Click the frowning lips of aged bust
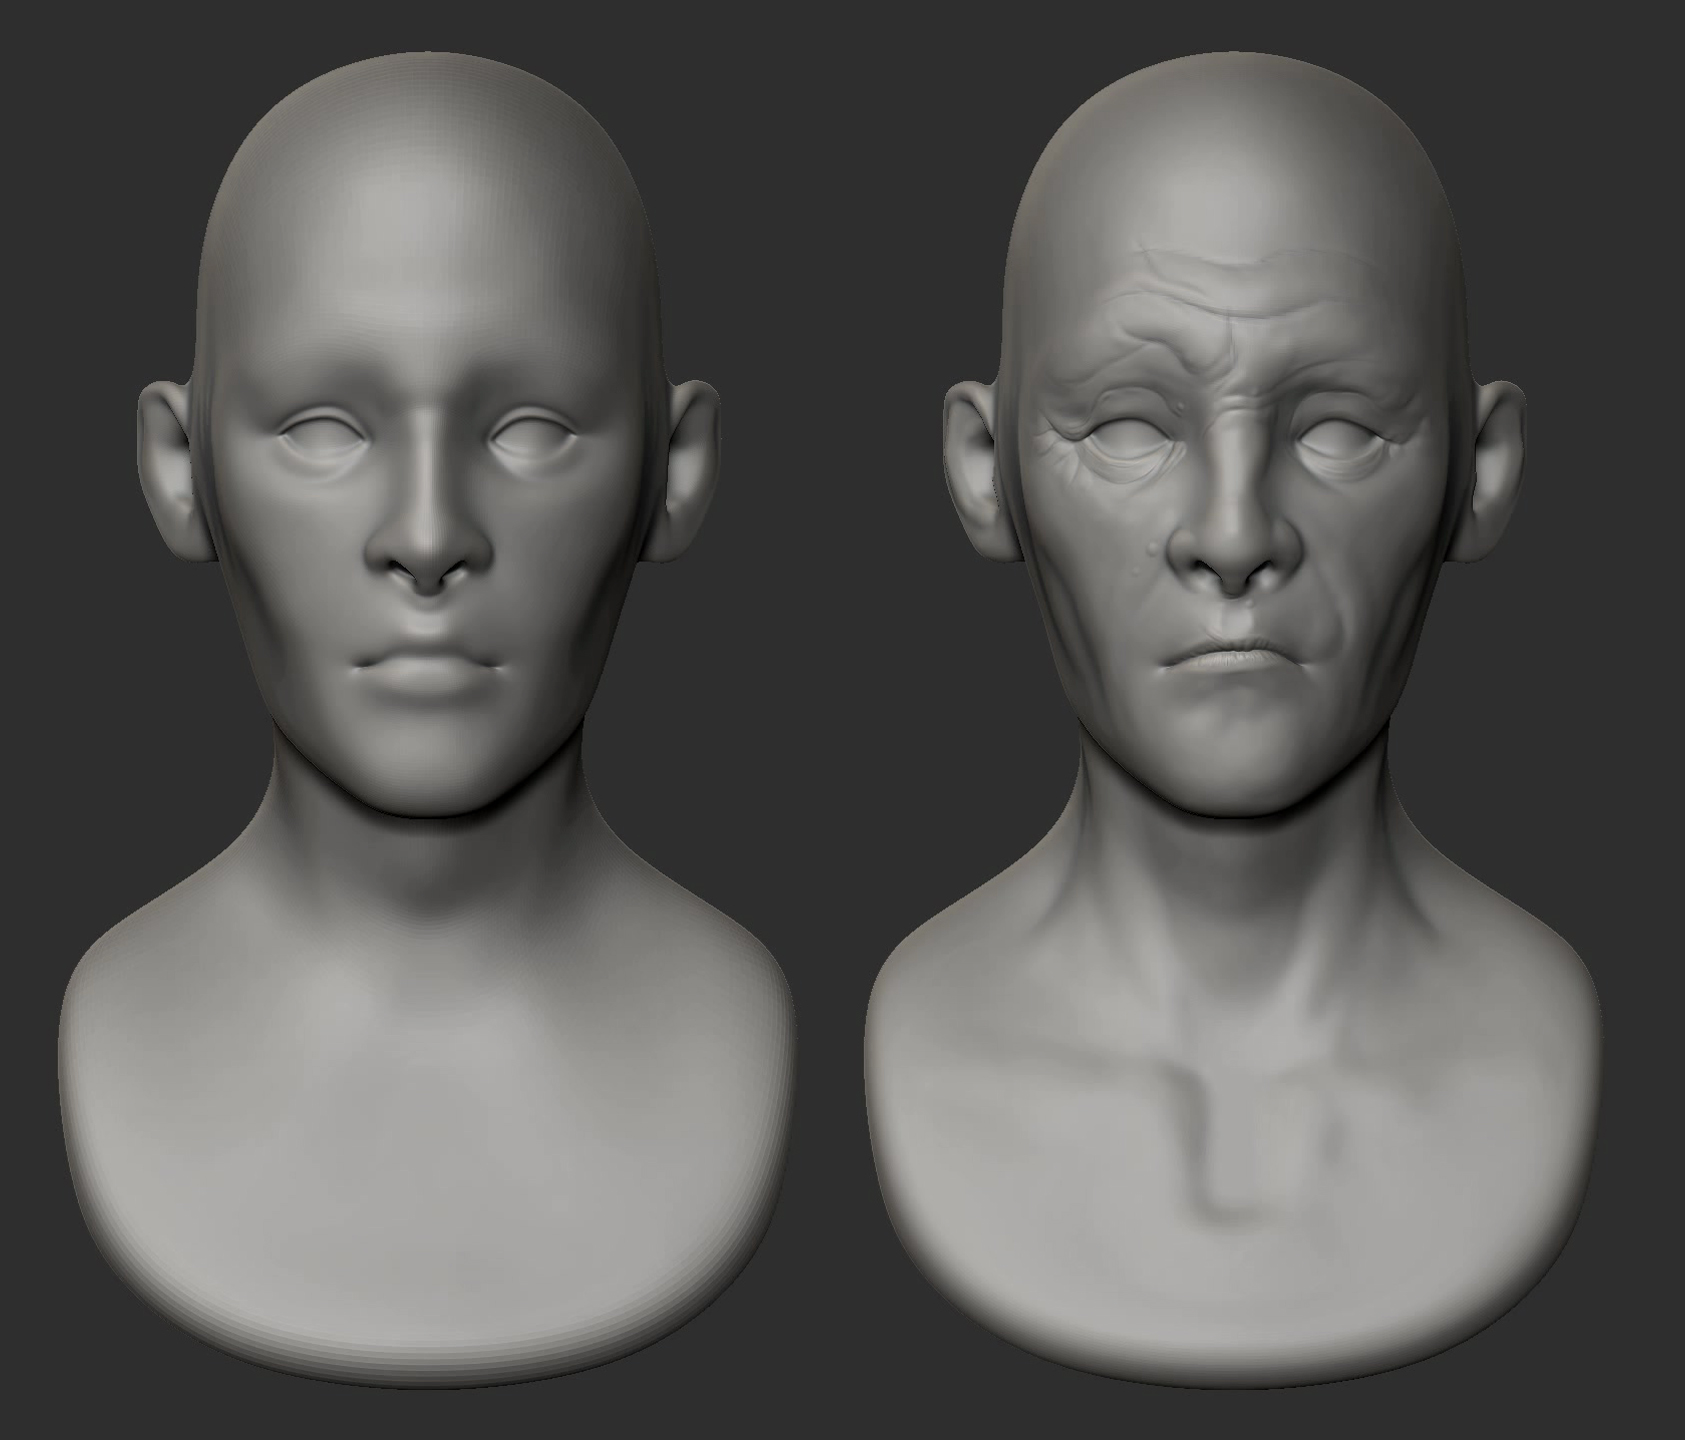Viewport: 1685px width, 1440px height. (1228, 660)
